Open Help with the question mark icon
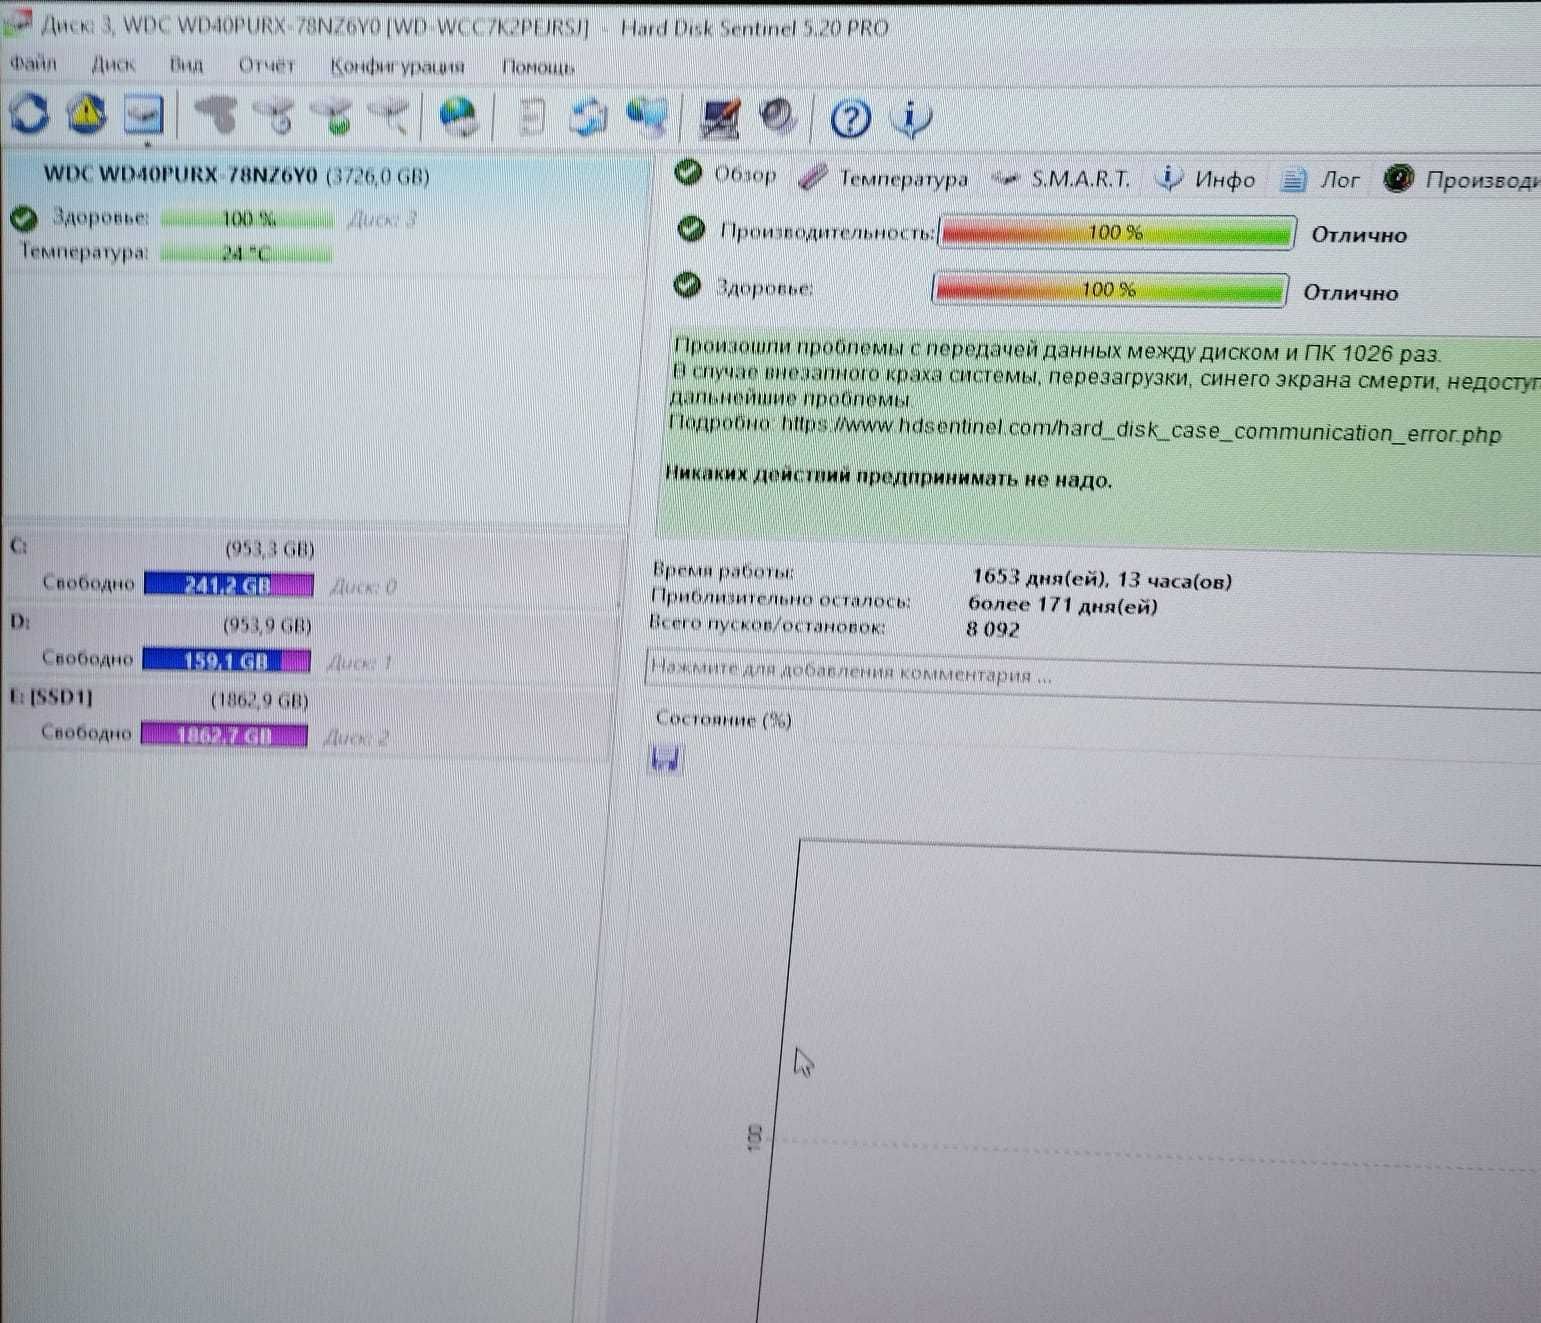Screen dimensions: 1541x1323 [x=850, y=119]
